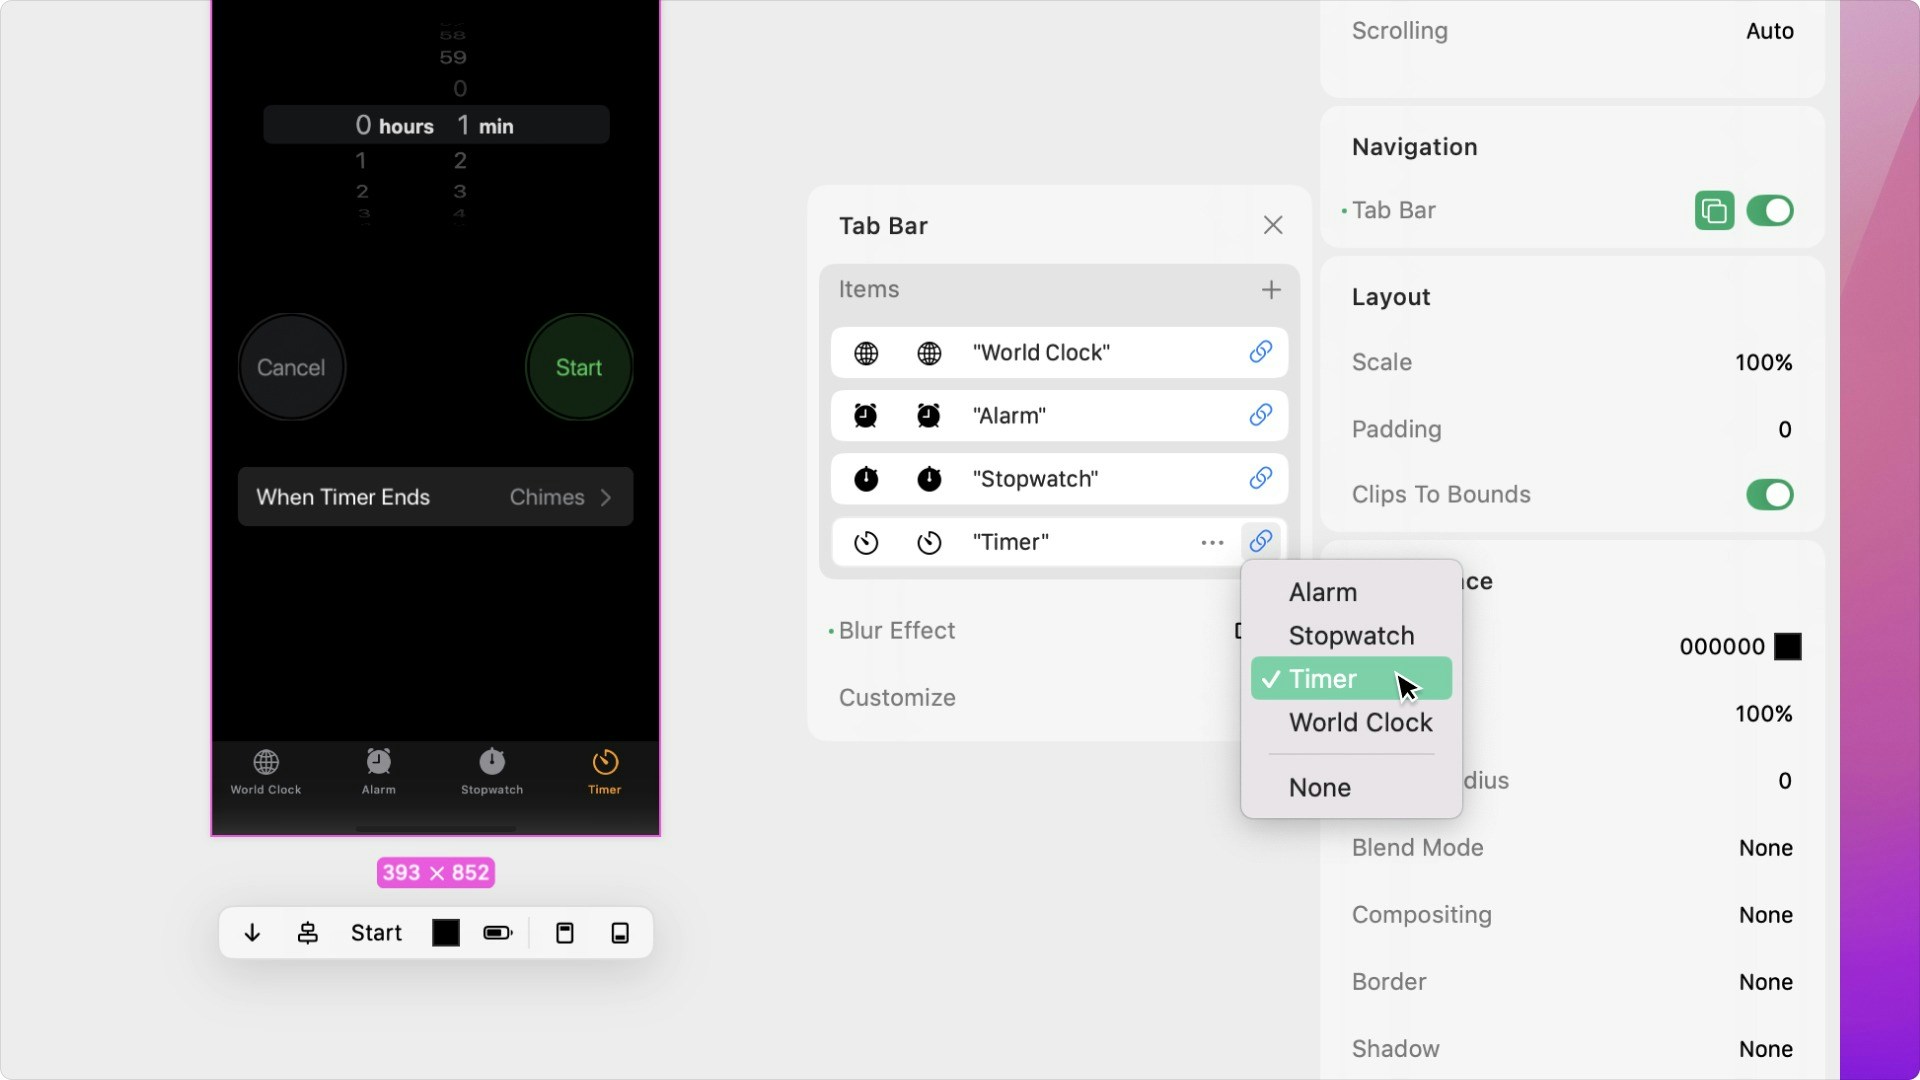Open the Timer item's three-dots menu

(x=1212, y=542)
